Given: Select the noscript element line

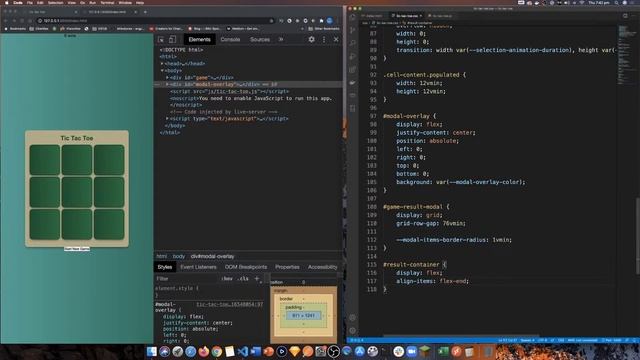Looking at the screenshot, I should [251, 98].
